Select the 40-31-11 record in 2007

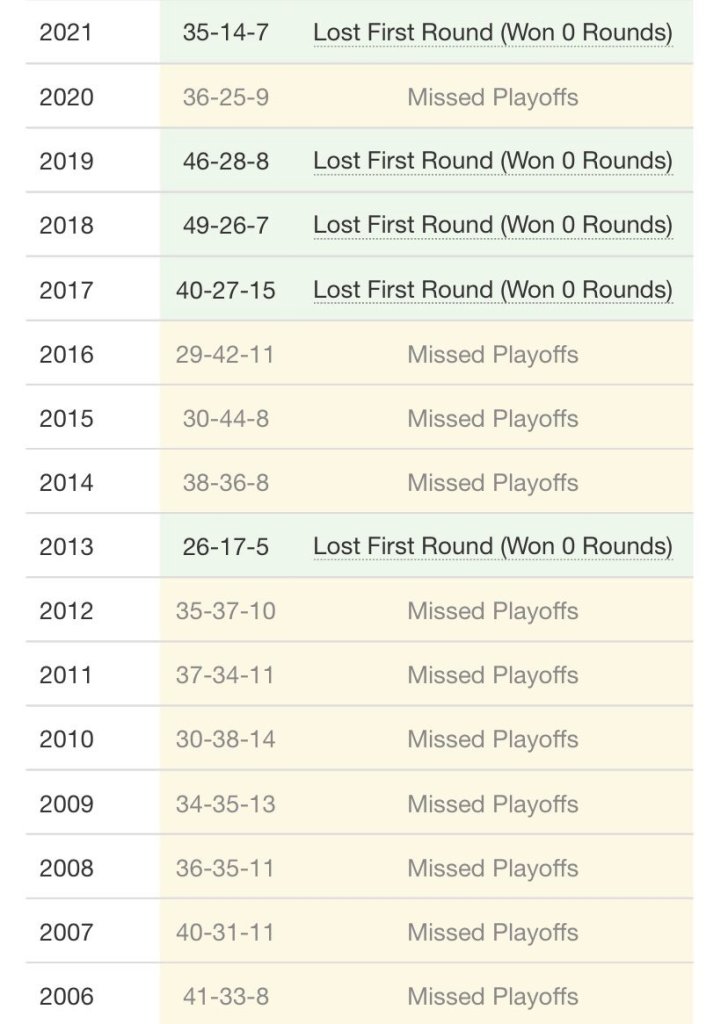(225, 932)
